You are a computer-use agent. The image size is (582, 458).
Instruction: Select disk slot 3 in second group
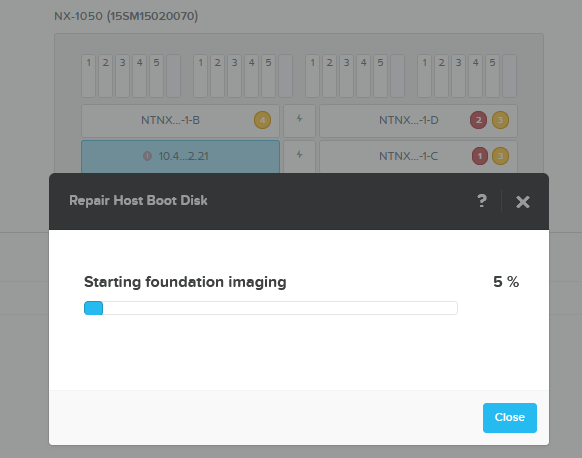coord(235,76)
